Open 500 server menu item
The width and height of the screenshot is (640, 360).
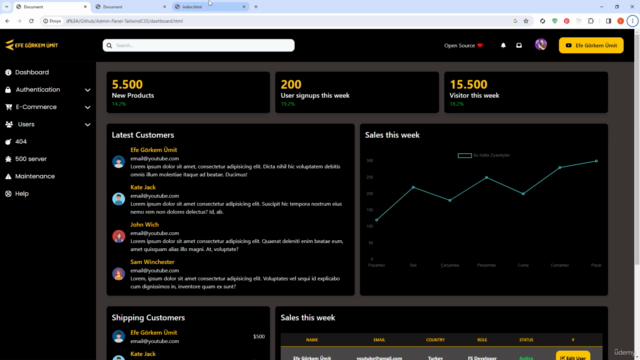pyautogui.click(x=31, y=159)
